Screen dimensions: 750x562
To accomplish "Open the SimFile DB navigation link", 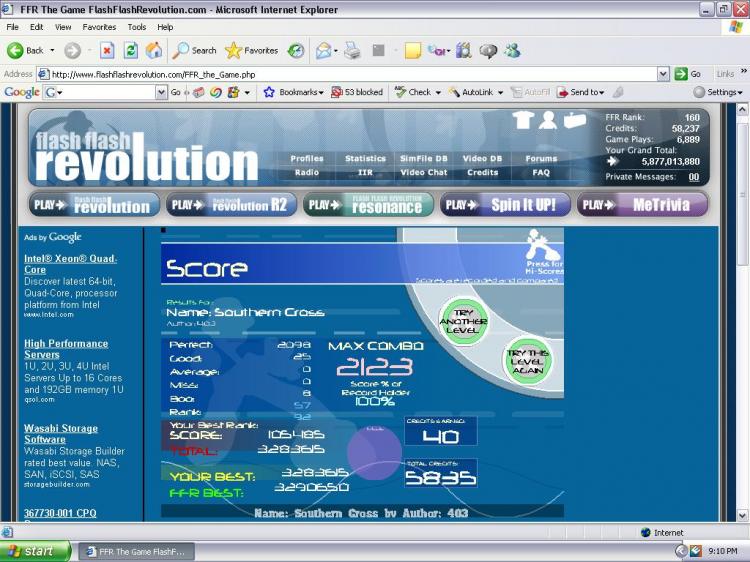I will point(424,158).
